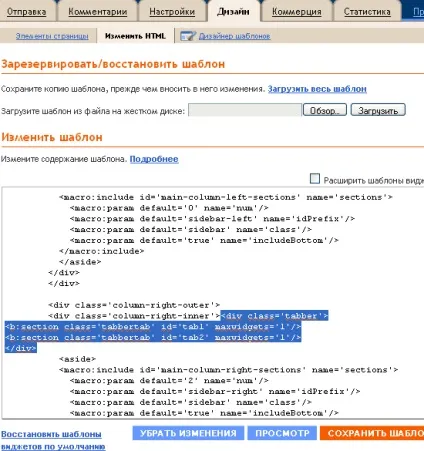The height and width of the screenshot is (451, 424).
Task: Select the Изменить HTML sub-tab
Action: [x=135, y=36]
